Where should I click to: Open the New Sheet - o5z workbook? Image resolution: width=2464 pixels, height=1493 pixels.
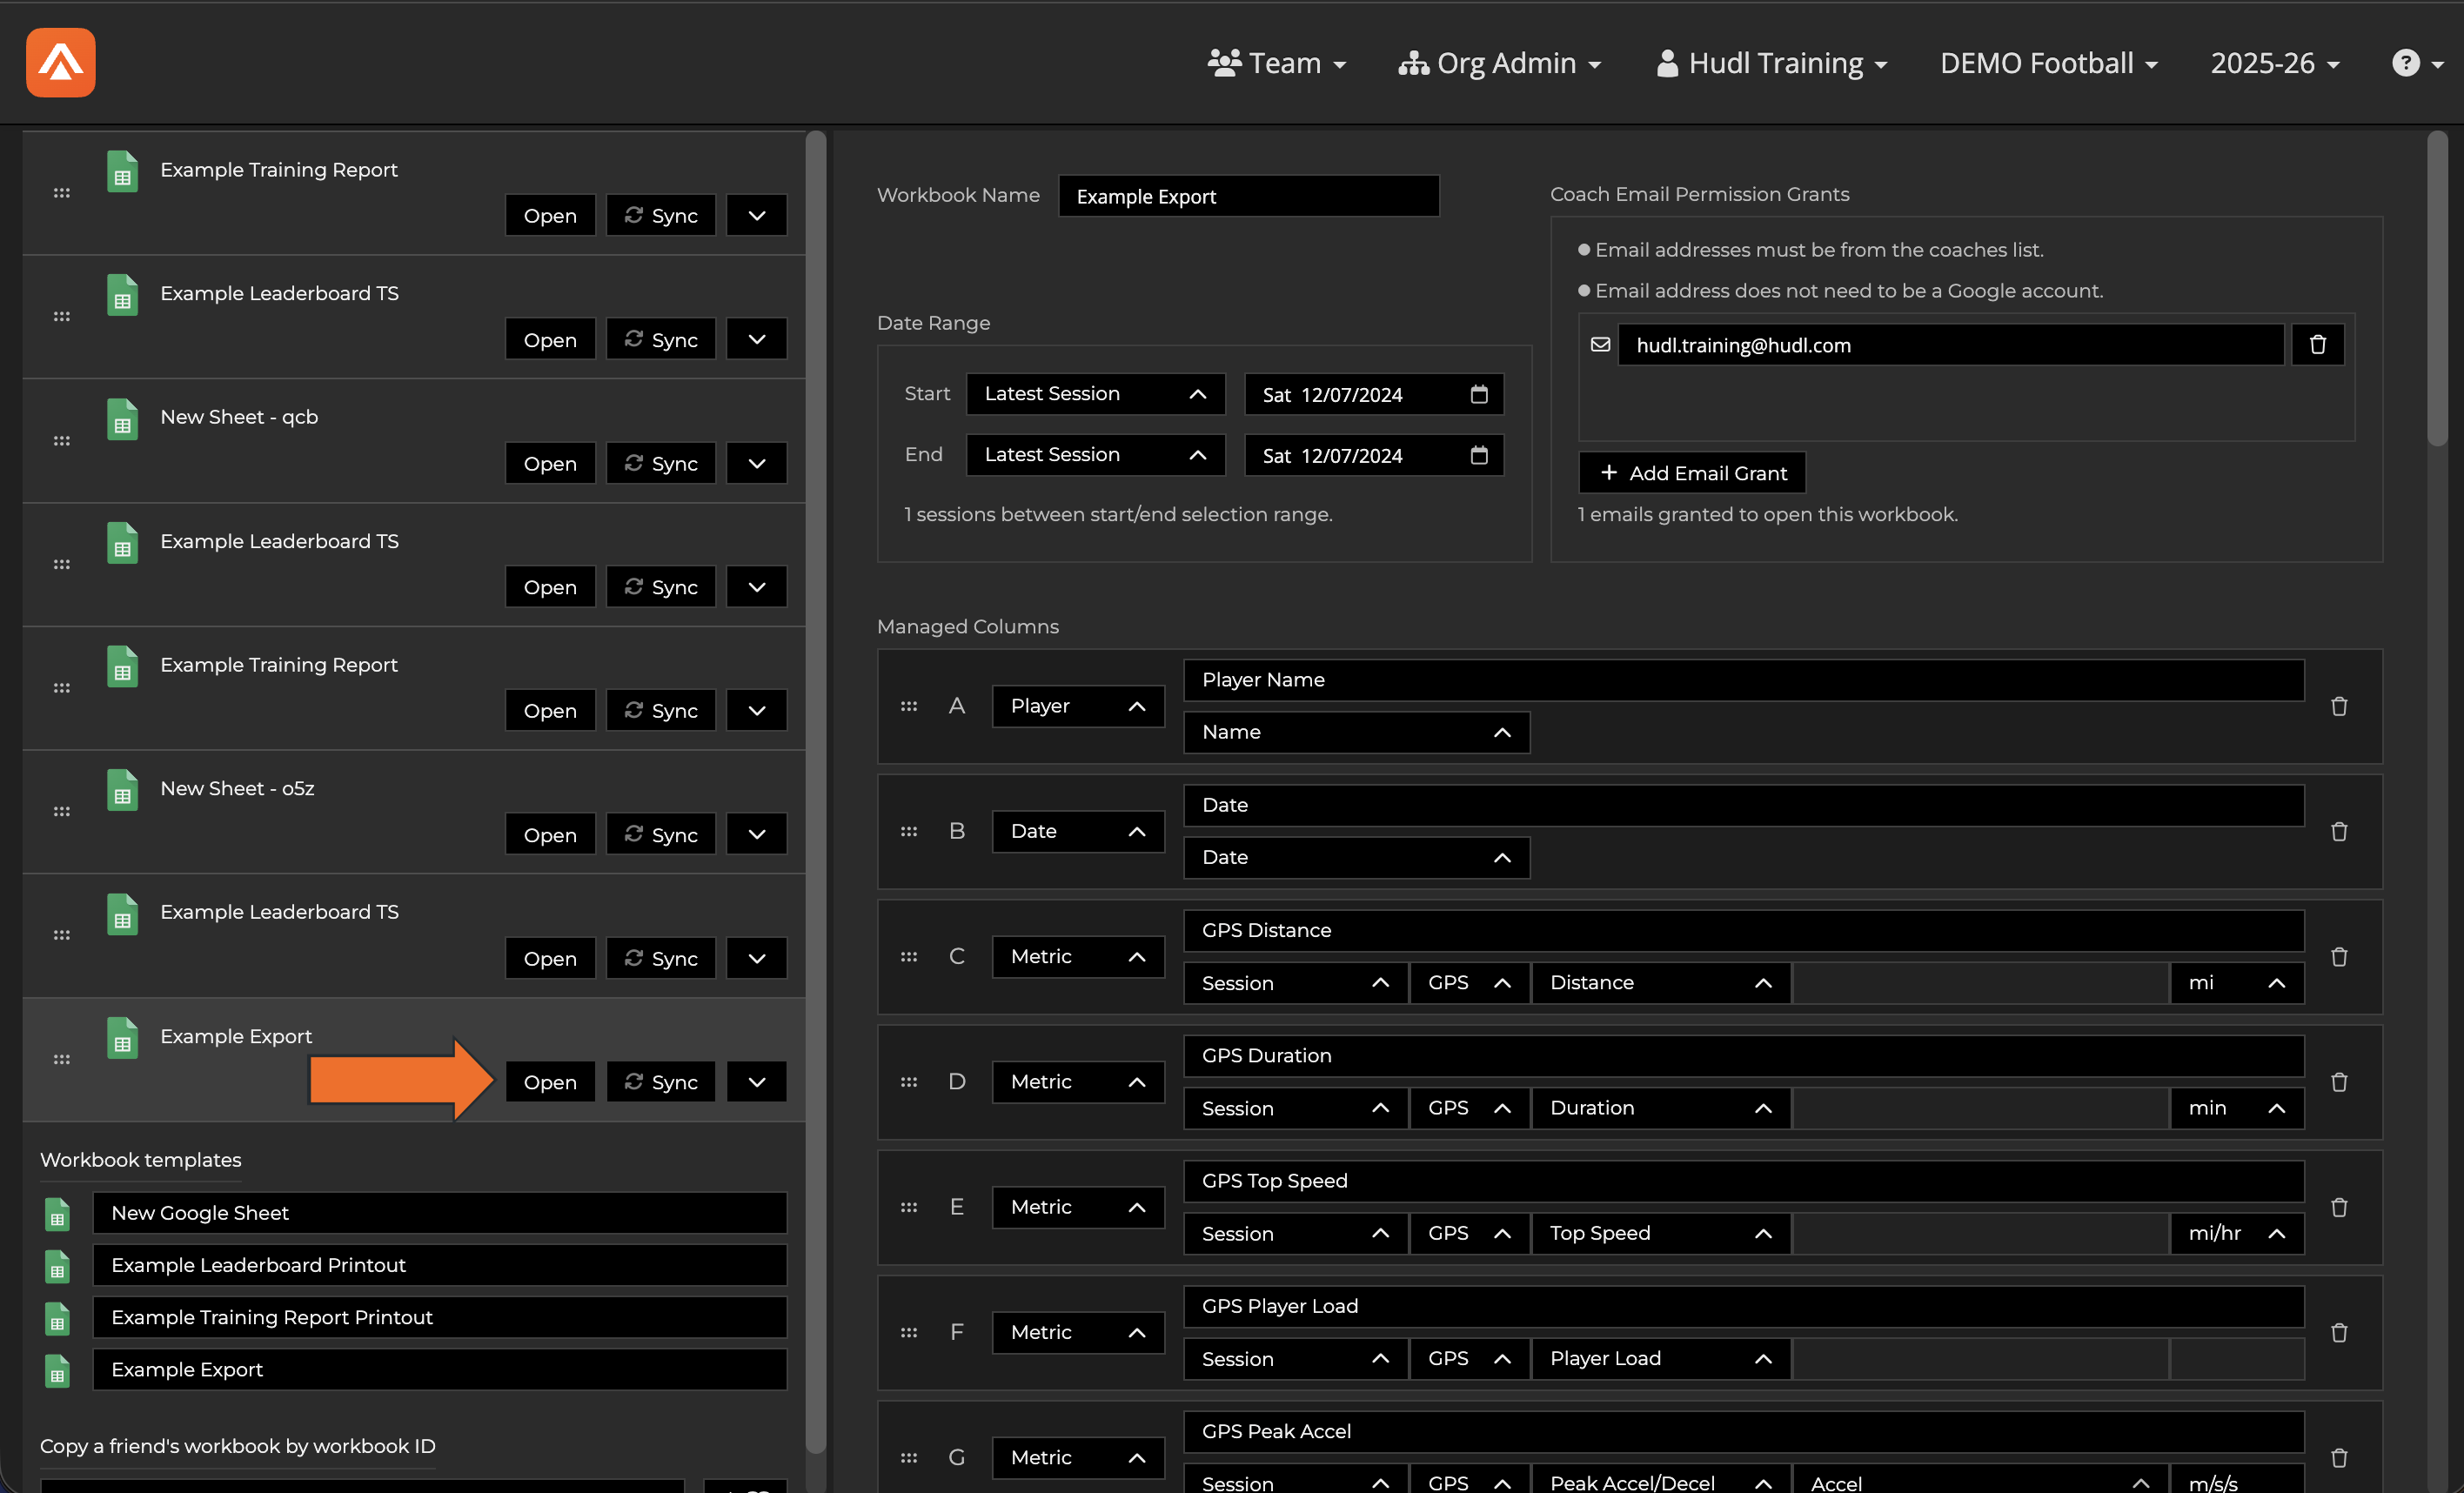pos(550,834)
